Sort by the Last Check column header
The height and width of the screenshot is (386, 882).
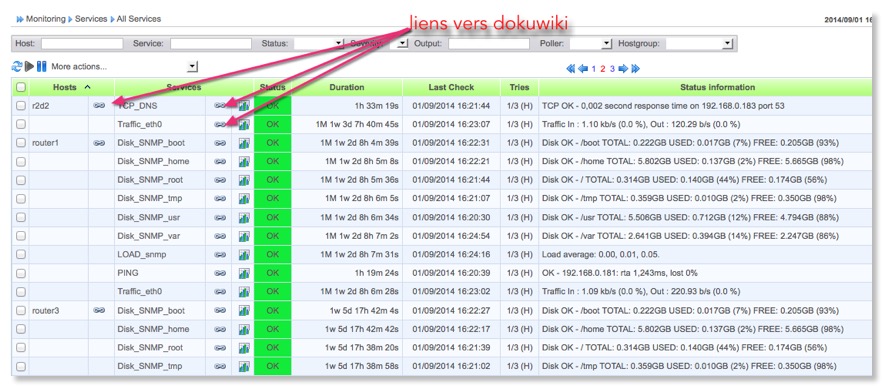coord(451,87)
